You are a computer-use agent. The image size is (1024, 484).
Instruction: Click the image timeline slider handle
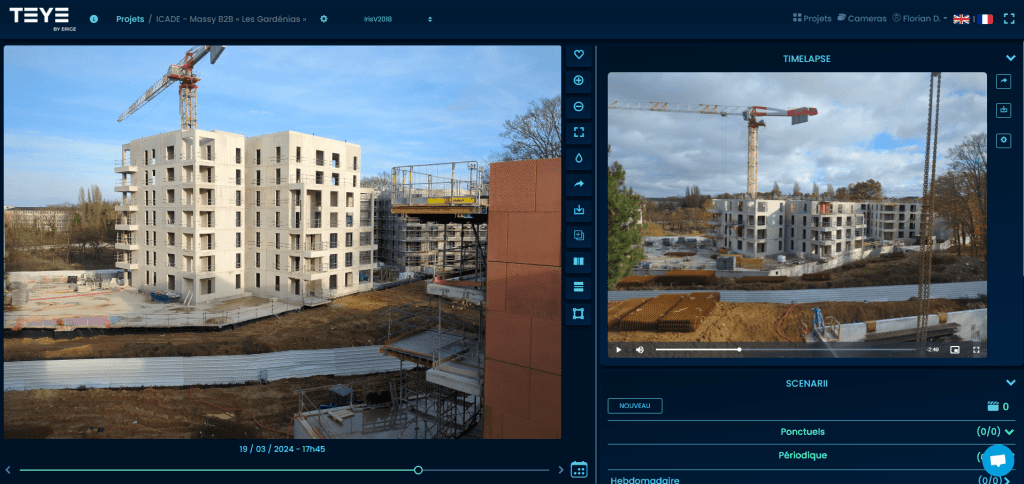click(x=418, y=470)
